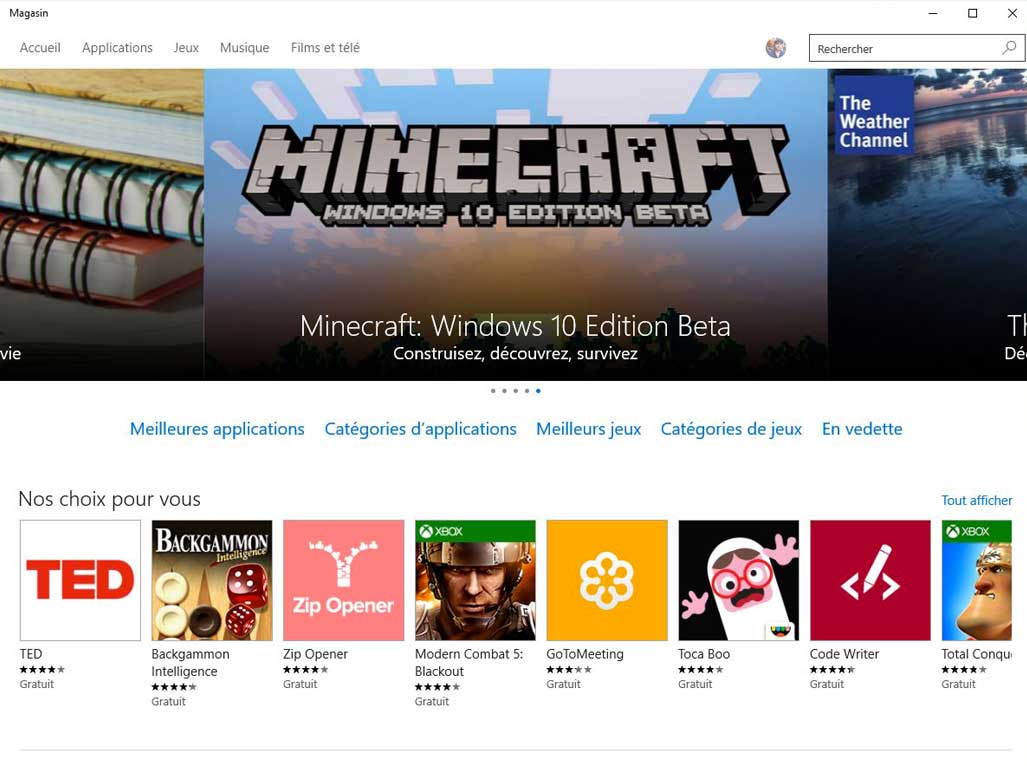
Task: Open the GoToMeeting app icon
Action: click(x=607, y=580)
